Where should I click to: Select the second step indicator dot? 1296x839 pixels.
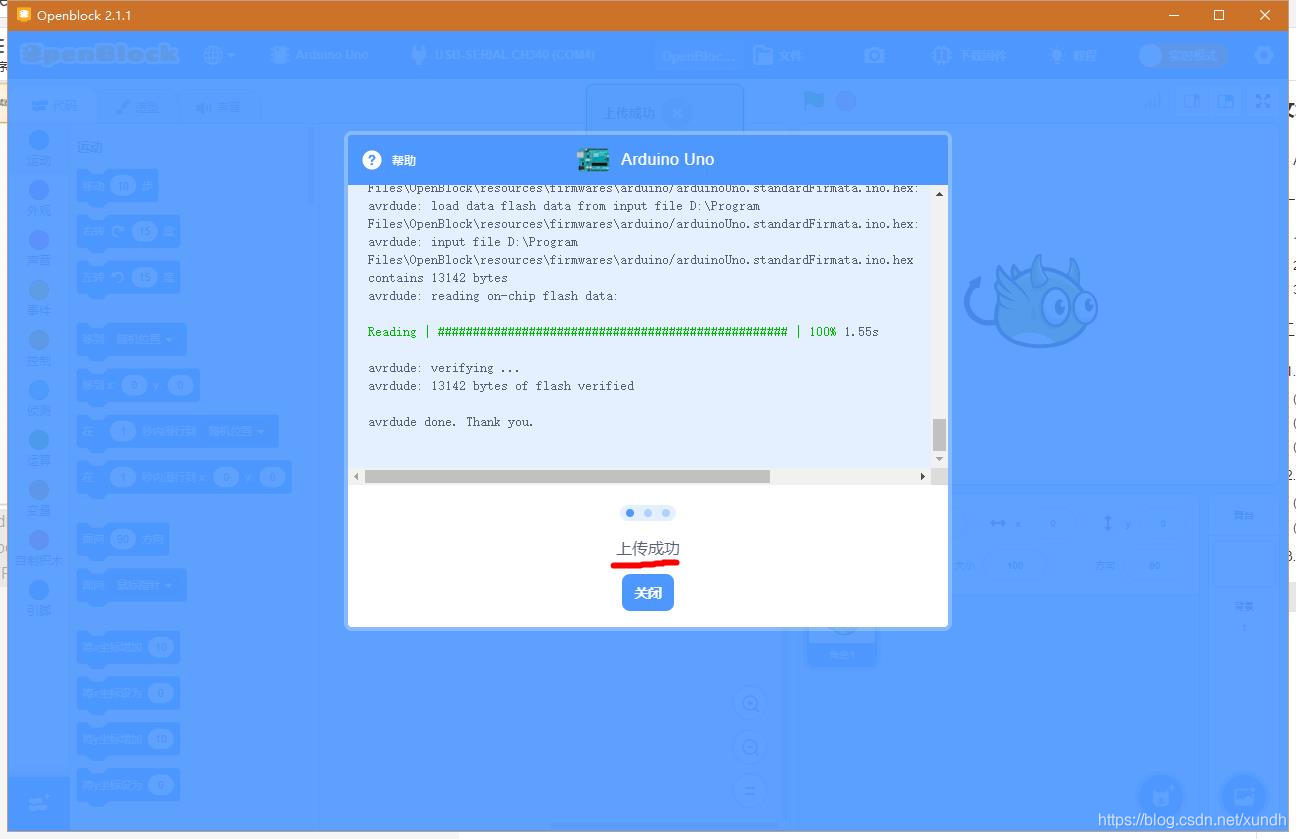[x=648, y=513]
